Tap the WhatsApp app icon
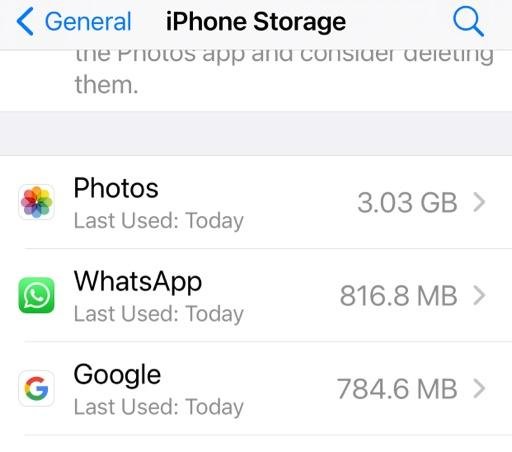The width and height of the screenshot is (512, 452). (36, 295)
